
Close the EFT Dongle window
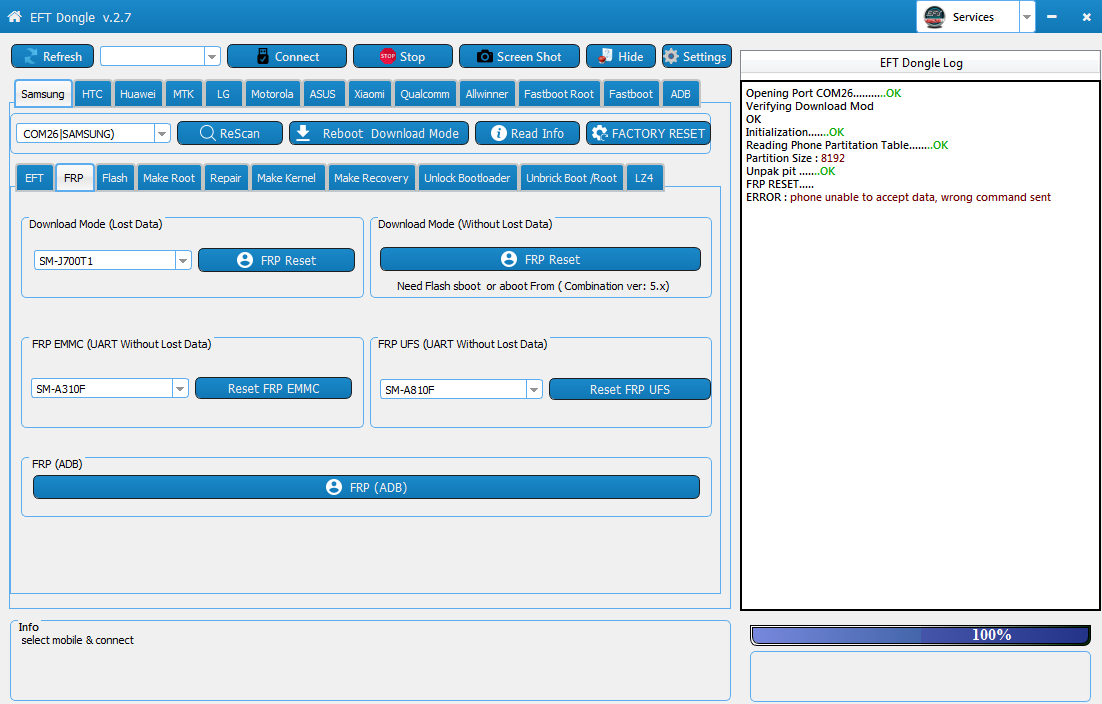click(1087, 17)
